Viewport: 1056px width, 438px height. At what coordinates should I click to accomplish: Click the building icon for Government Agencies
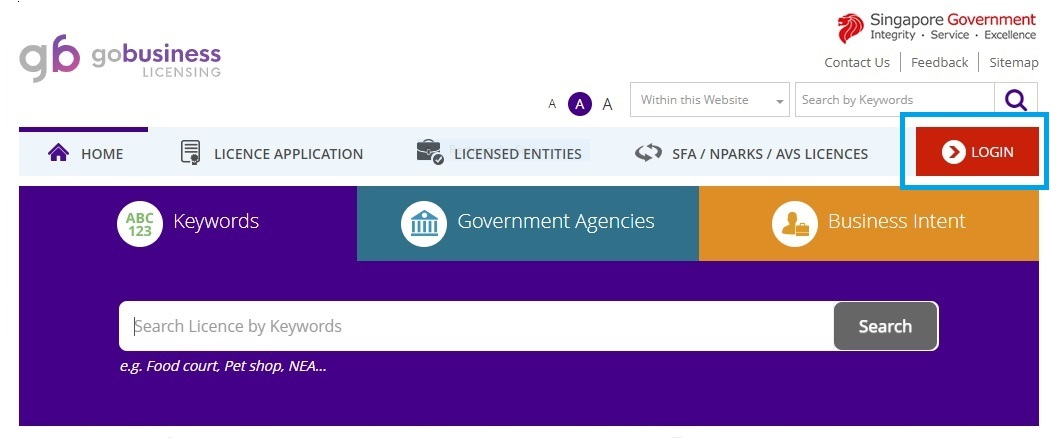click(x=424, y=223)
